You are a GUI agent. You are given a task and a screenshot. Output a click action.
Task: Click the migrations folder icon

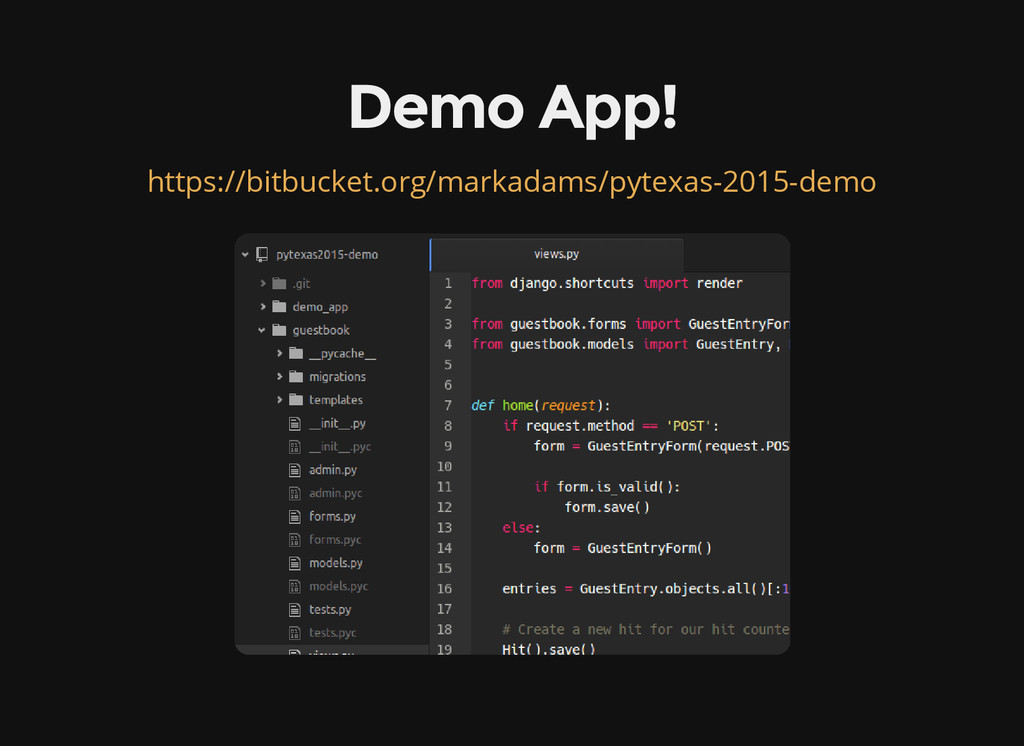coord(295,377)
